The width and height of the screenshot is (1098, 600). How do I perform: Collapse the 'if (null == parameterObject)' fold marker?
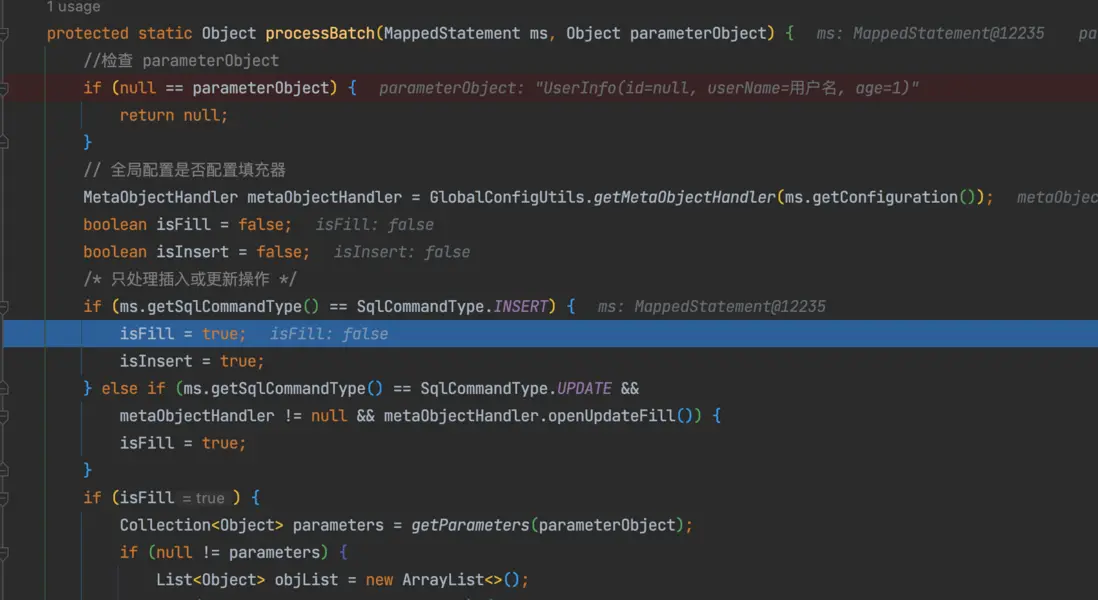click(x=4, y=88)
